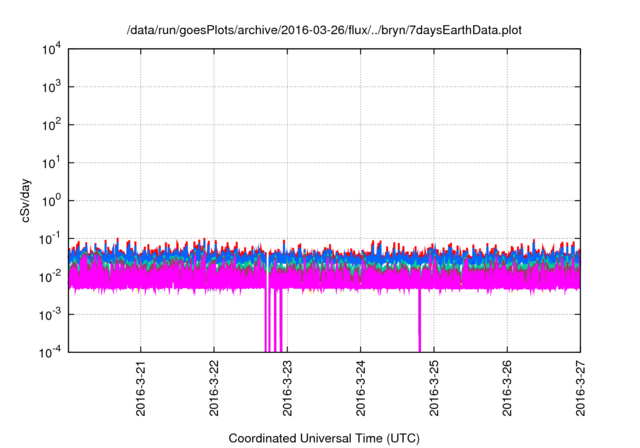Click the 2016-3-26 date label
Screen dimensions: 640x448
[x=507, y=388]
